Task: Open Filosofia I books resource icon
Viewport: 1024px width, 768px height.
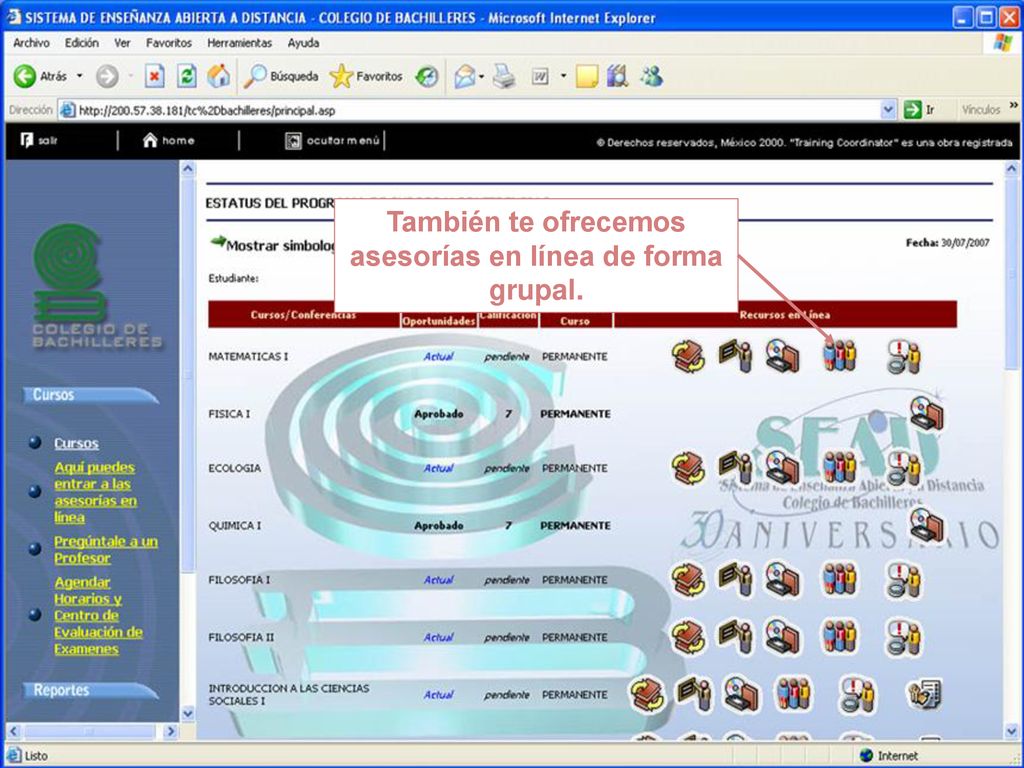Action: pyautogui.click(x=688, y=580)
